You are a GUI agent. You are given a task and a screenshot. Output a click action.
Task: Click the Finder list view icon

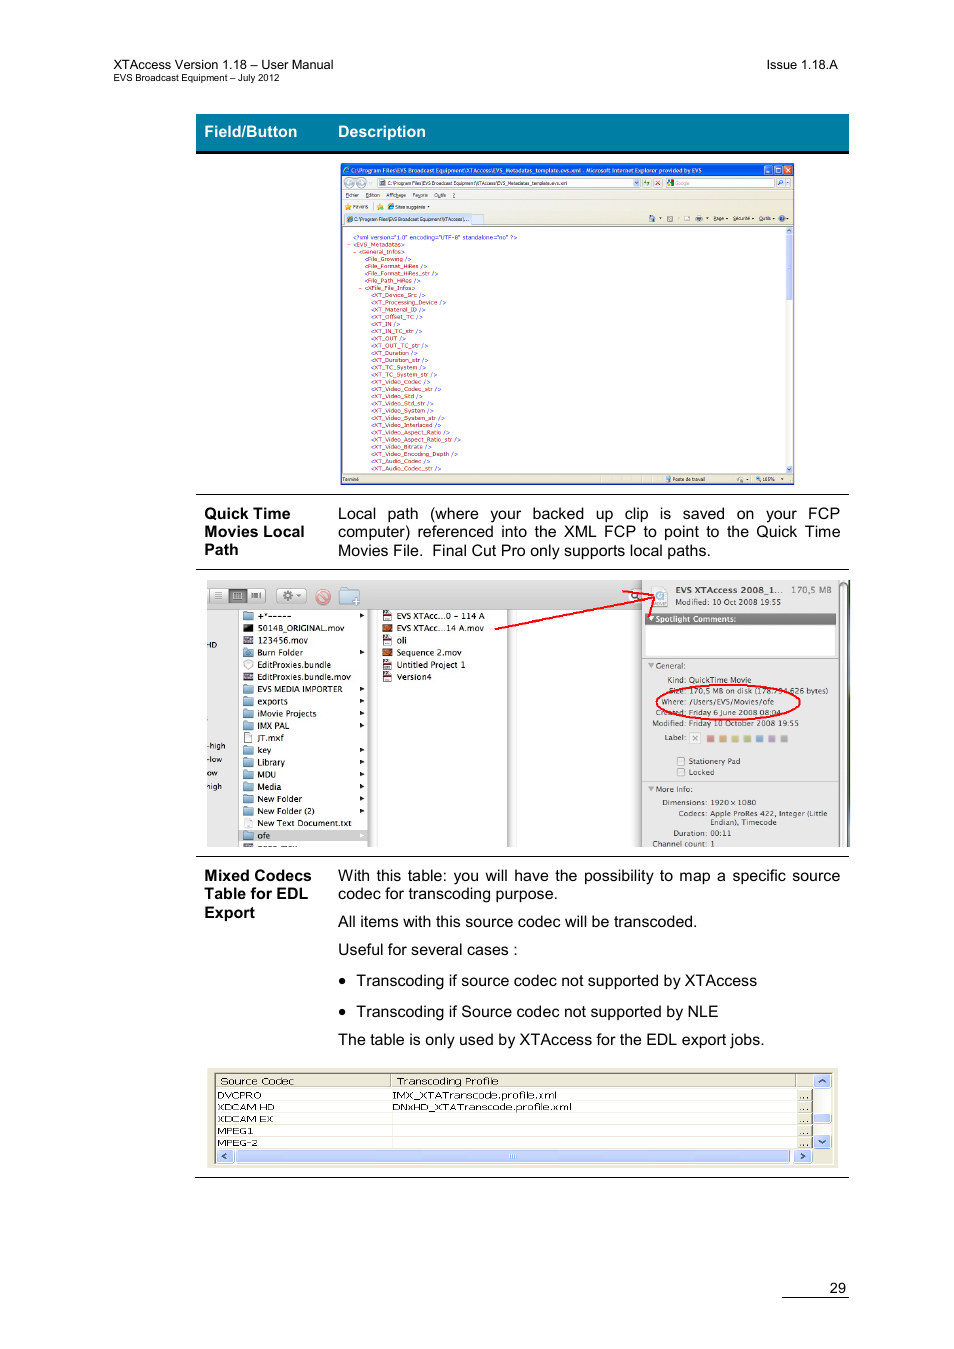click(218, 596)
